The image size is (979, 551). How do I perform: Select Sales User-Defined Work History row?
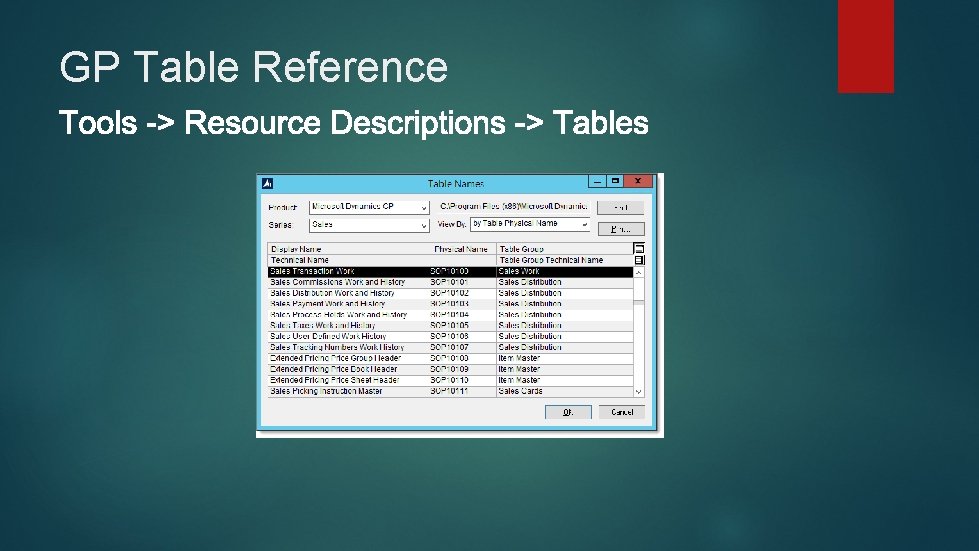coord(450,336)
